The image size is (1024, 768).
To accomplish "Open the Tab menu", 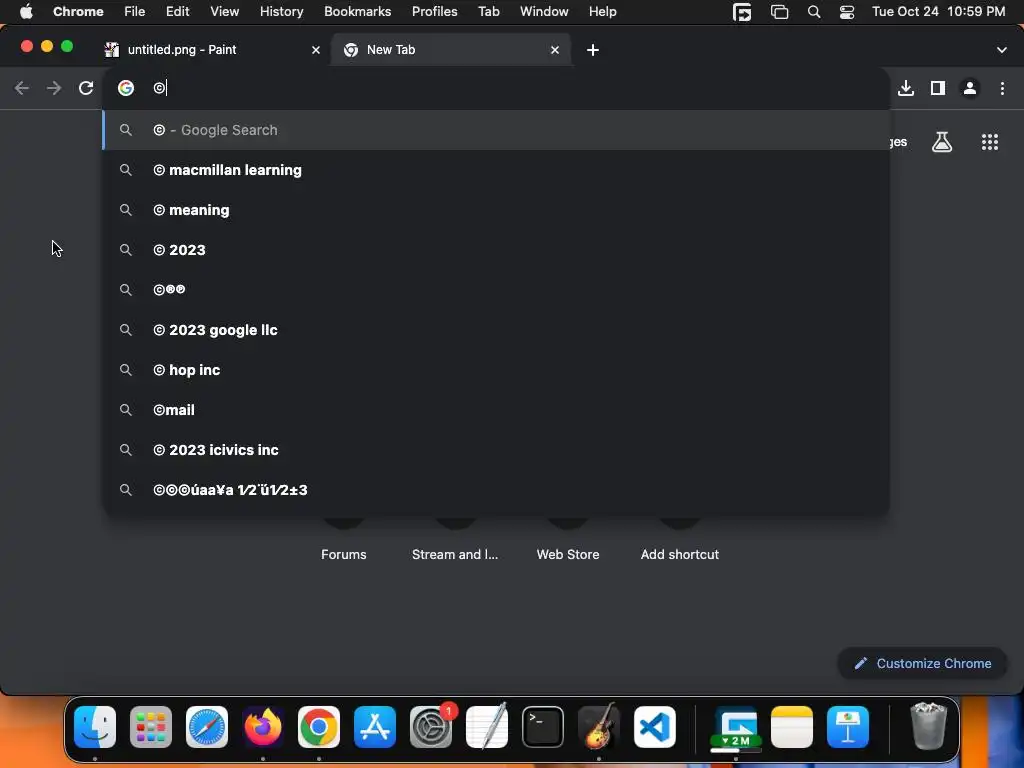I will [488, 12].
